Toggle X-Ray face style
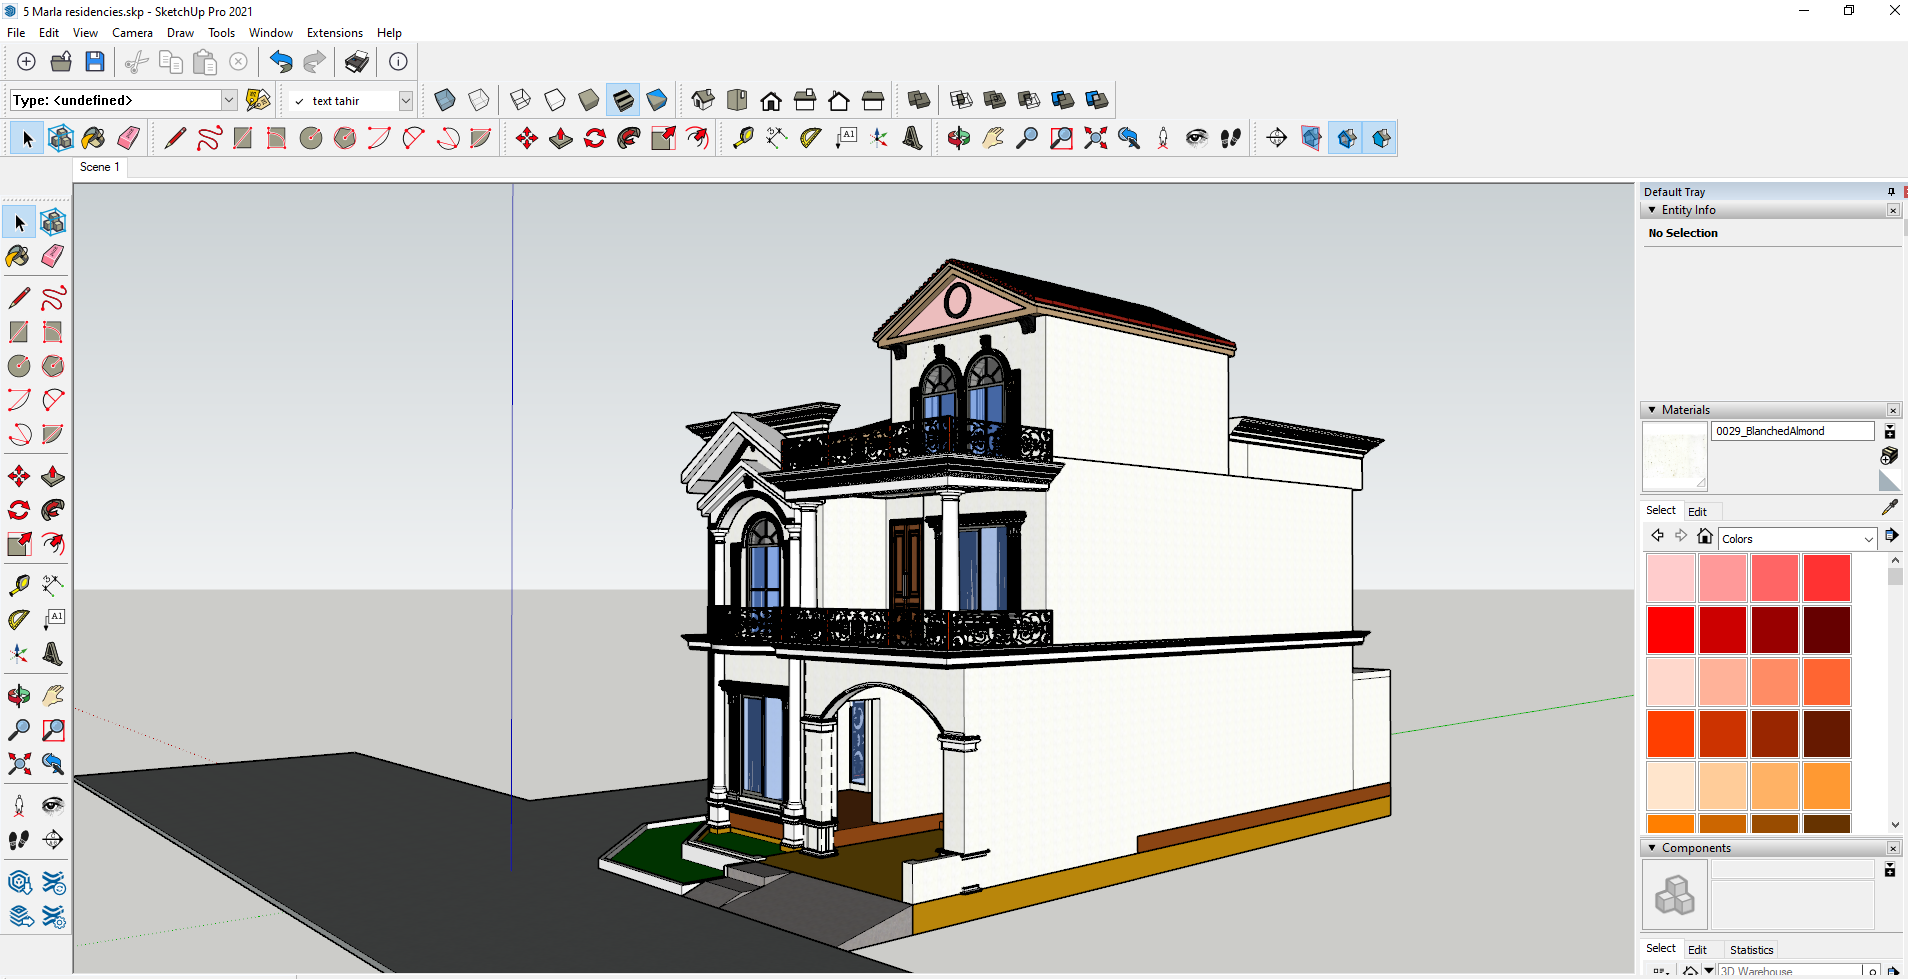 tap(445, 100)
